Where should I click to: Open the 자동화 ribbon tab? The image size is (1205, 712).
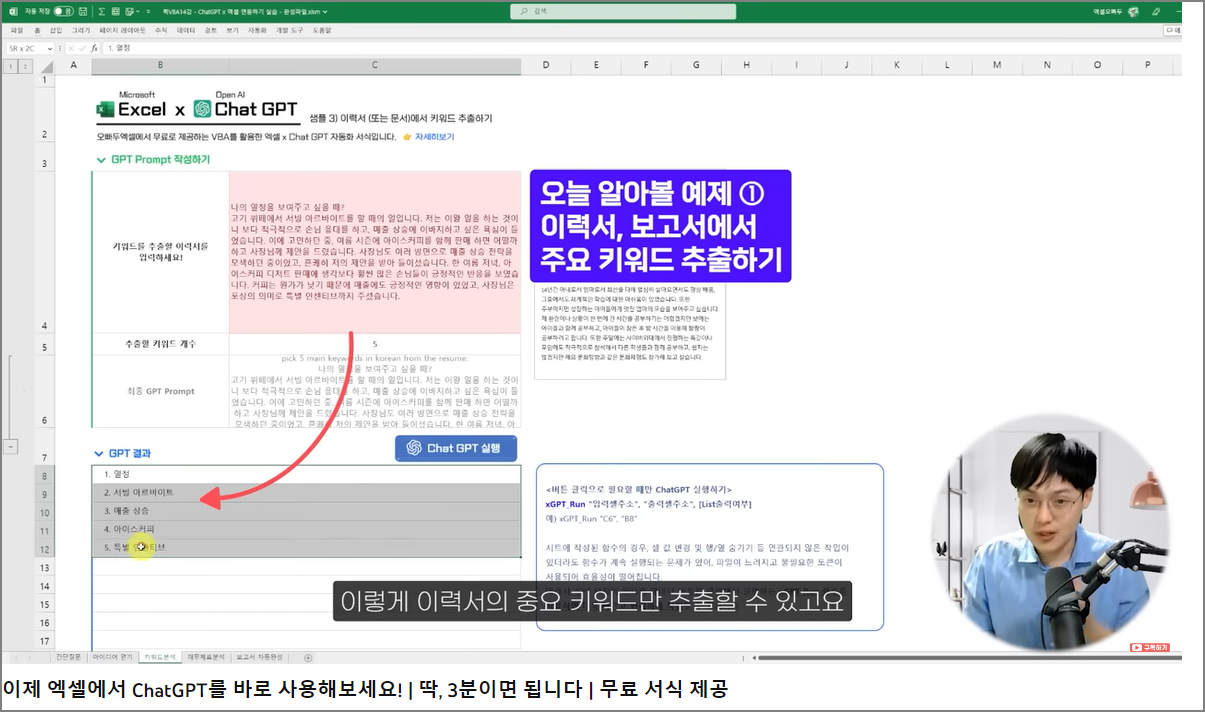(x=258, y=30)
